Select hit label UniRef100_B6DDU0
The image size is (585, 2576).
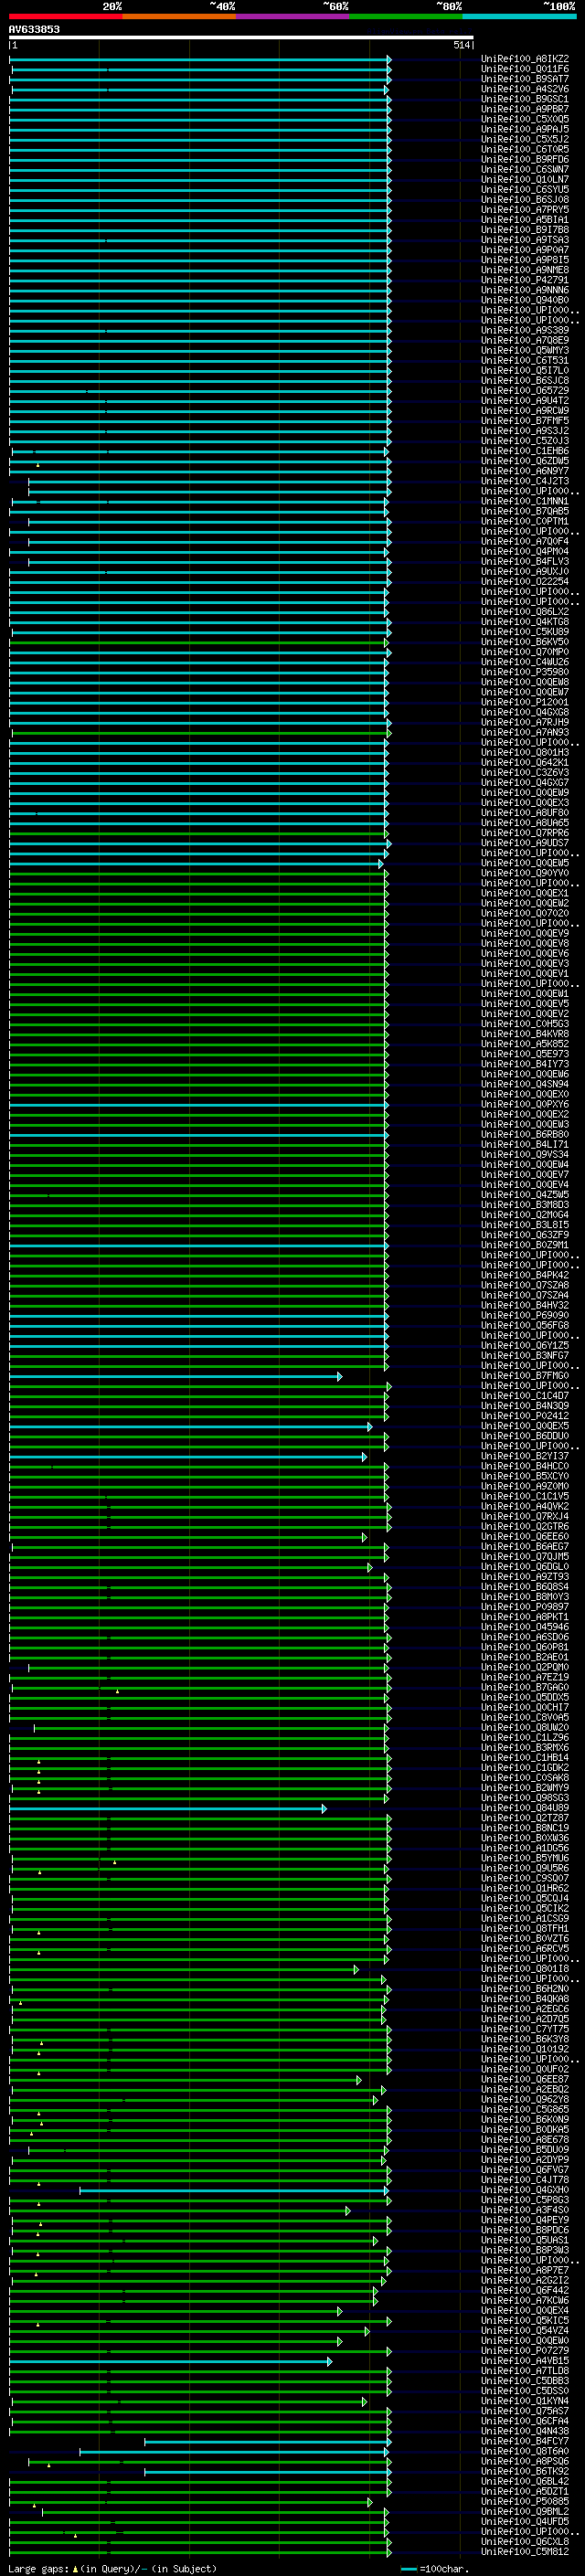525,1437
